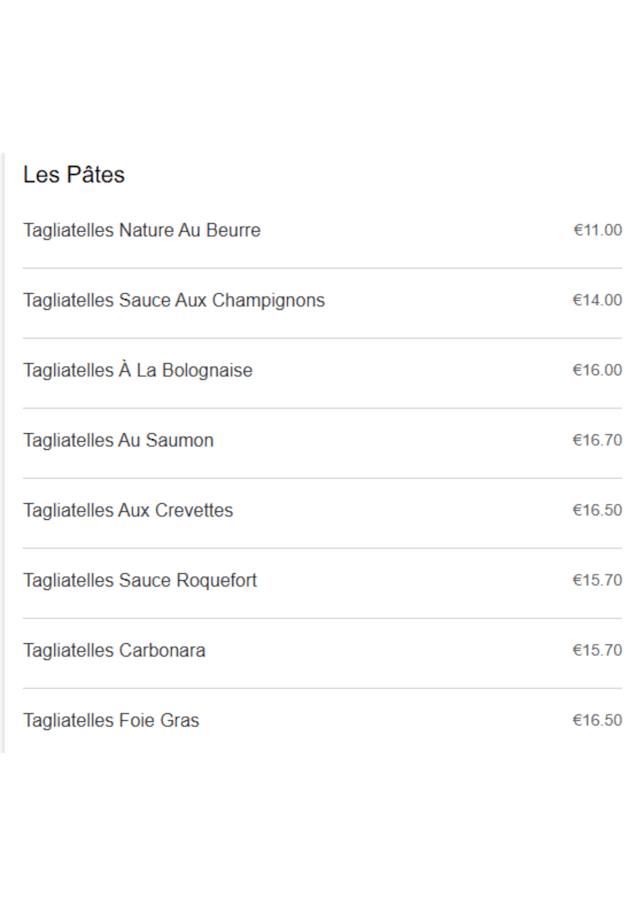
Task: Choose Tagliatelles Au Saumon dish
Action: [x=118, y=440]
